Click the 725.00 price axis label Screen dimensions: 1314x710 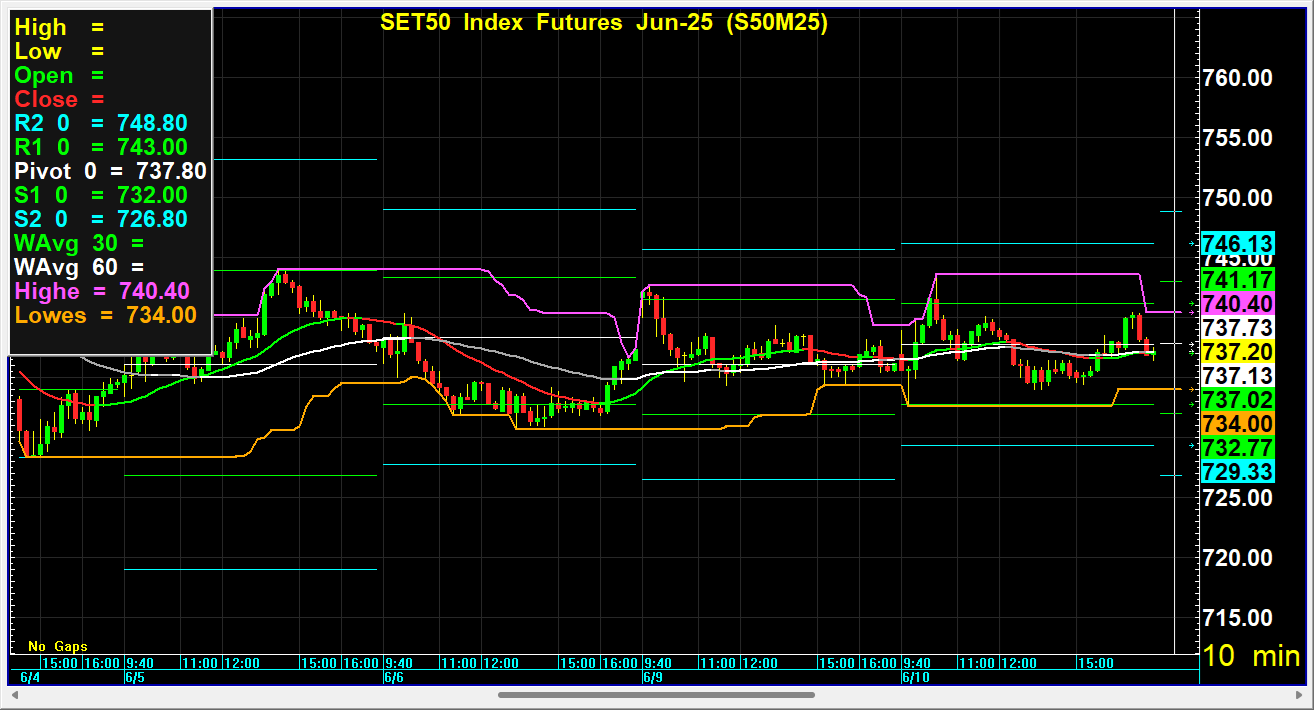1238,497
